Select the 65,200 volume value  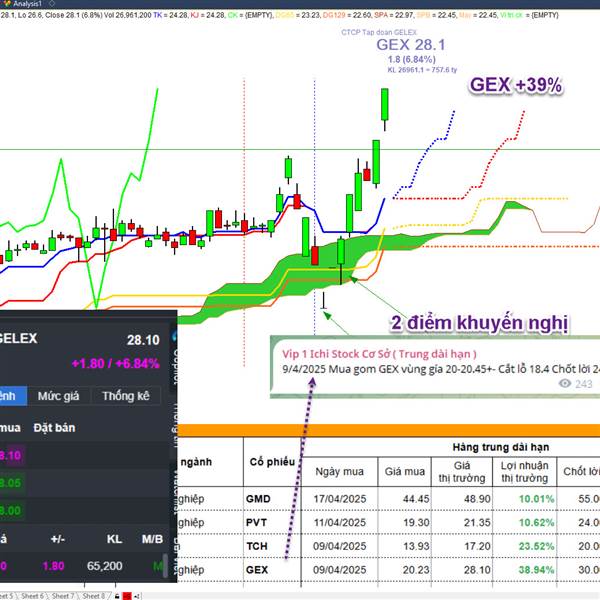coord(104,566)
